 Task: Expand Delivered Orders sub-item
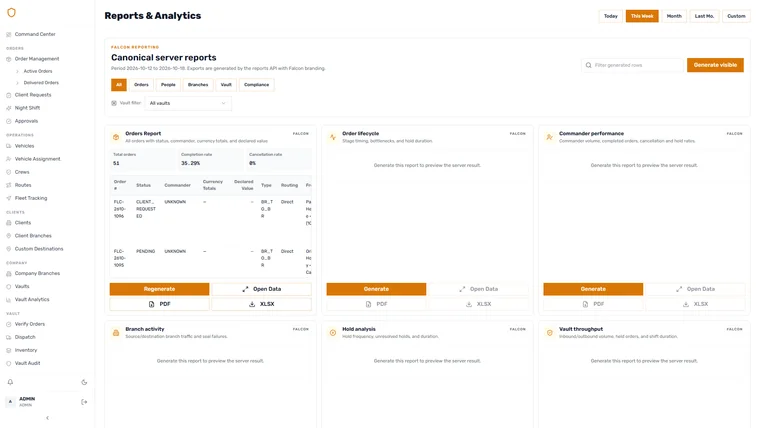click(x=41, y=83)
